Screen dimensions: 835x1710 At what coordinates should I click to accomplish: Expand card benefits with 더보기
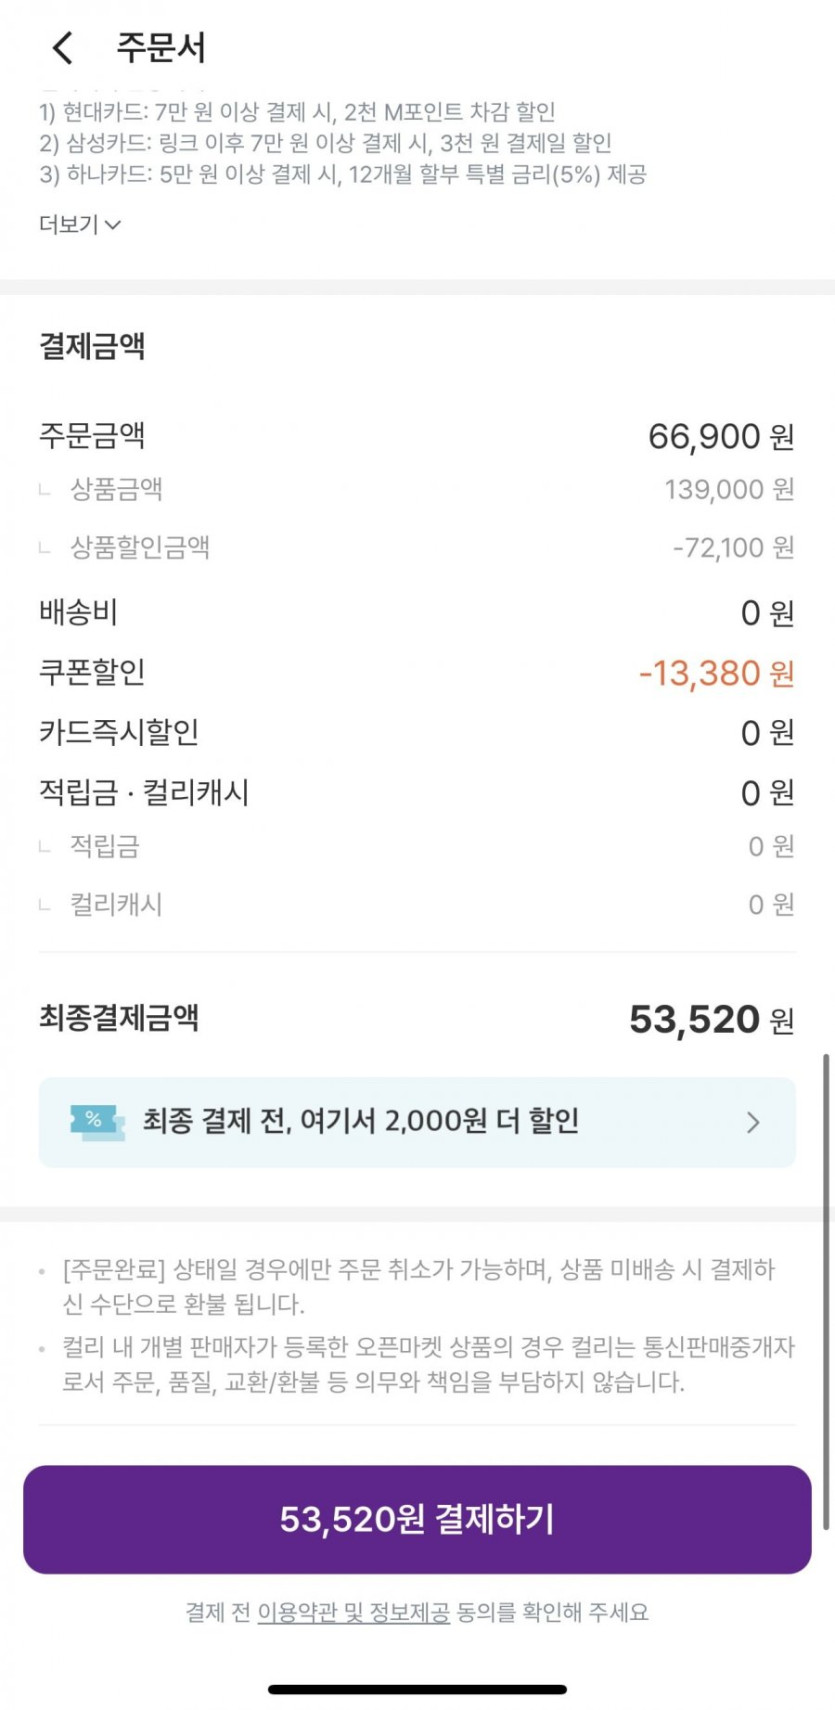click(79, 224)
